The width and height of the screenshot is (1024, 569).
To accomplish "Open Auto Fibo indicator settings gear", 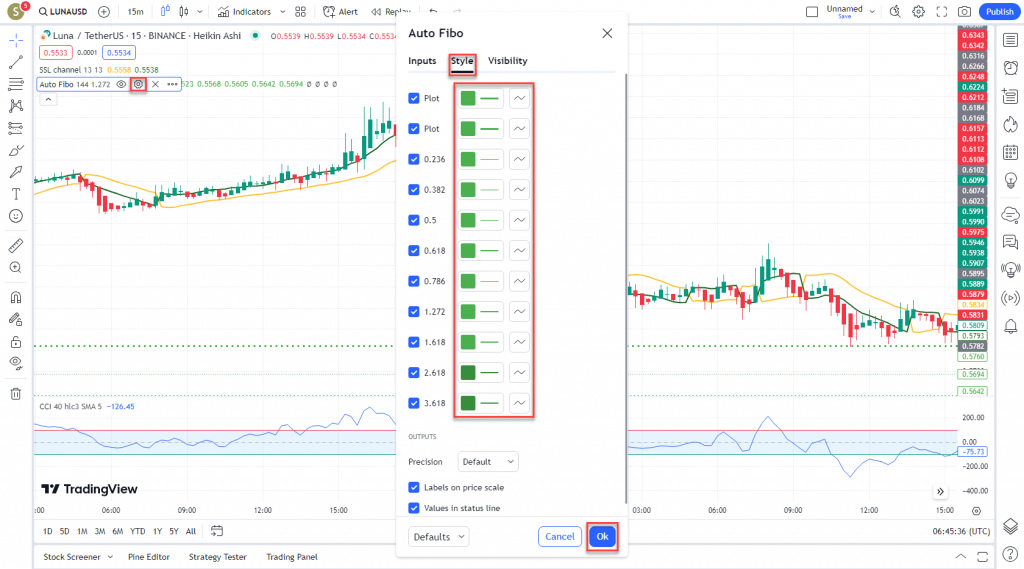I will click(x=138, y=84).
